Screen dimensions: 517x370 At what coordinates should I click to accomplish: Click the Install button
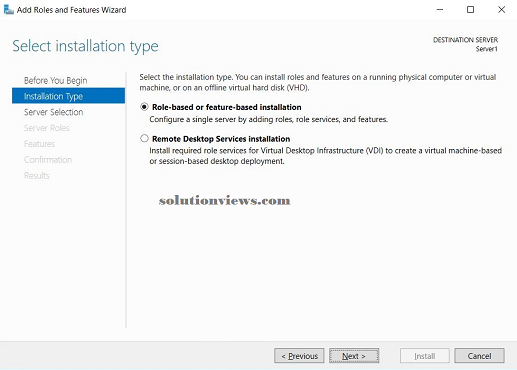pos(425,356)
